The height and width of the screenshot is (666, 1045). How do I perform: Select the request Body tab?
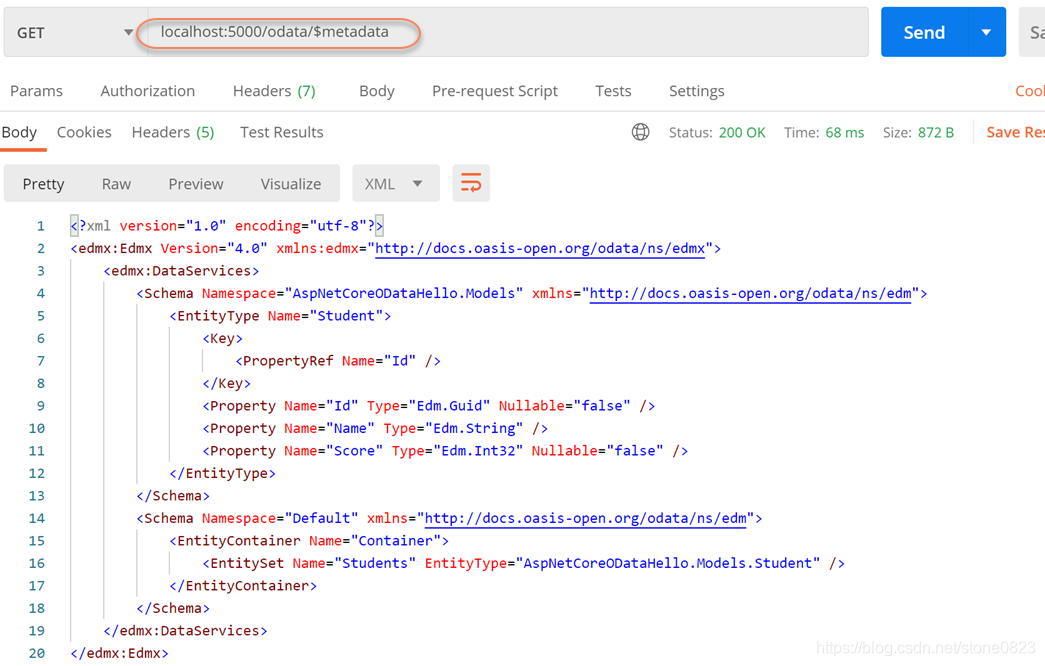pos(377,91)
